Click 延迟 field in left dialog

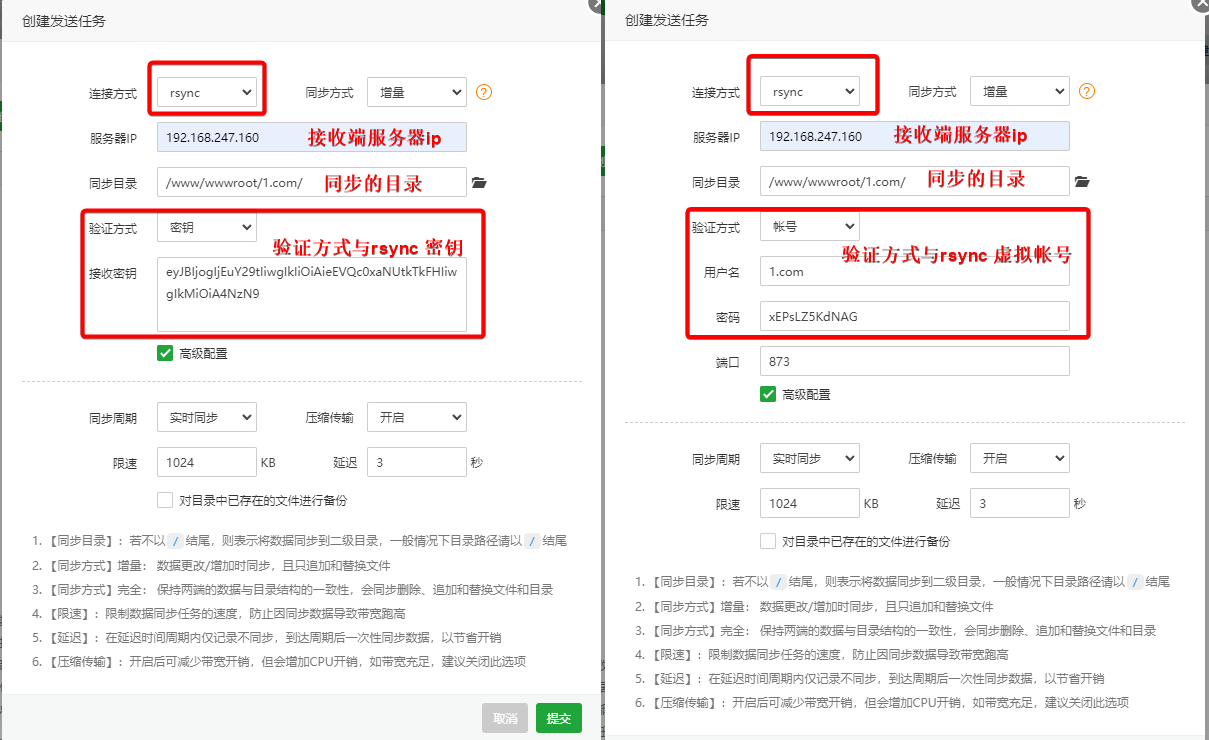417,462
